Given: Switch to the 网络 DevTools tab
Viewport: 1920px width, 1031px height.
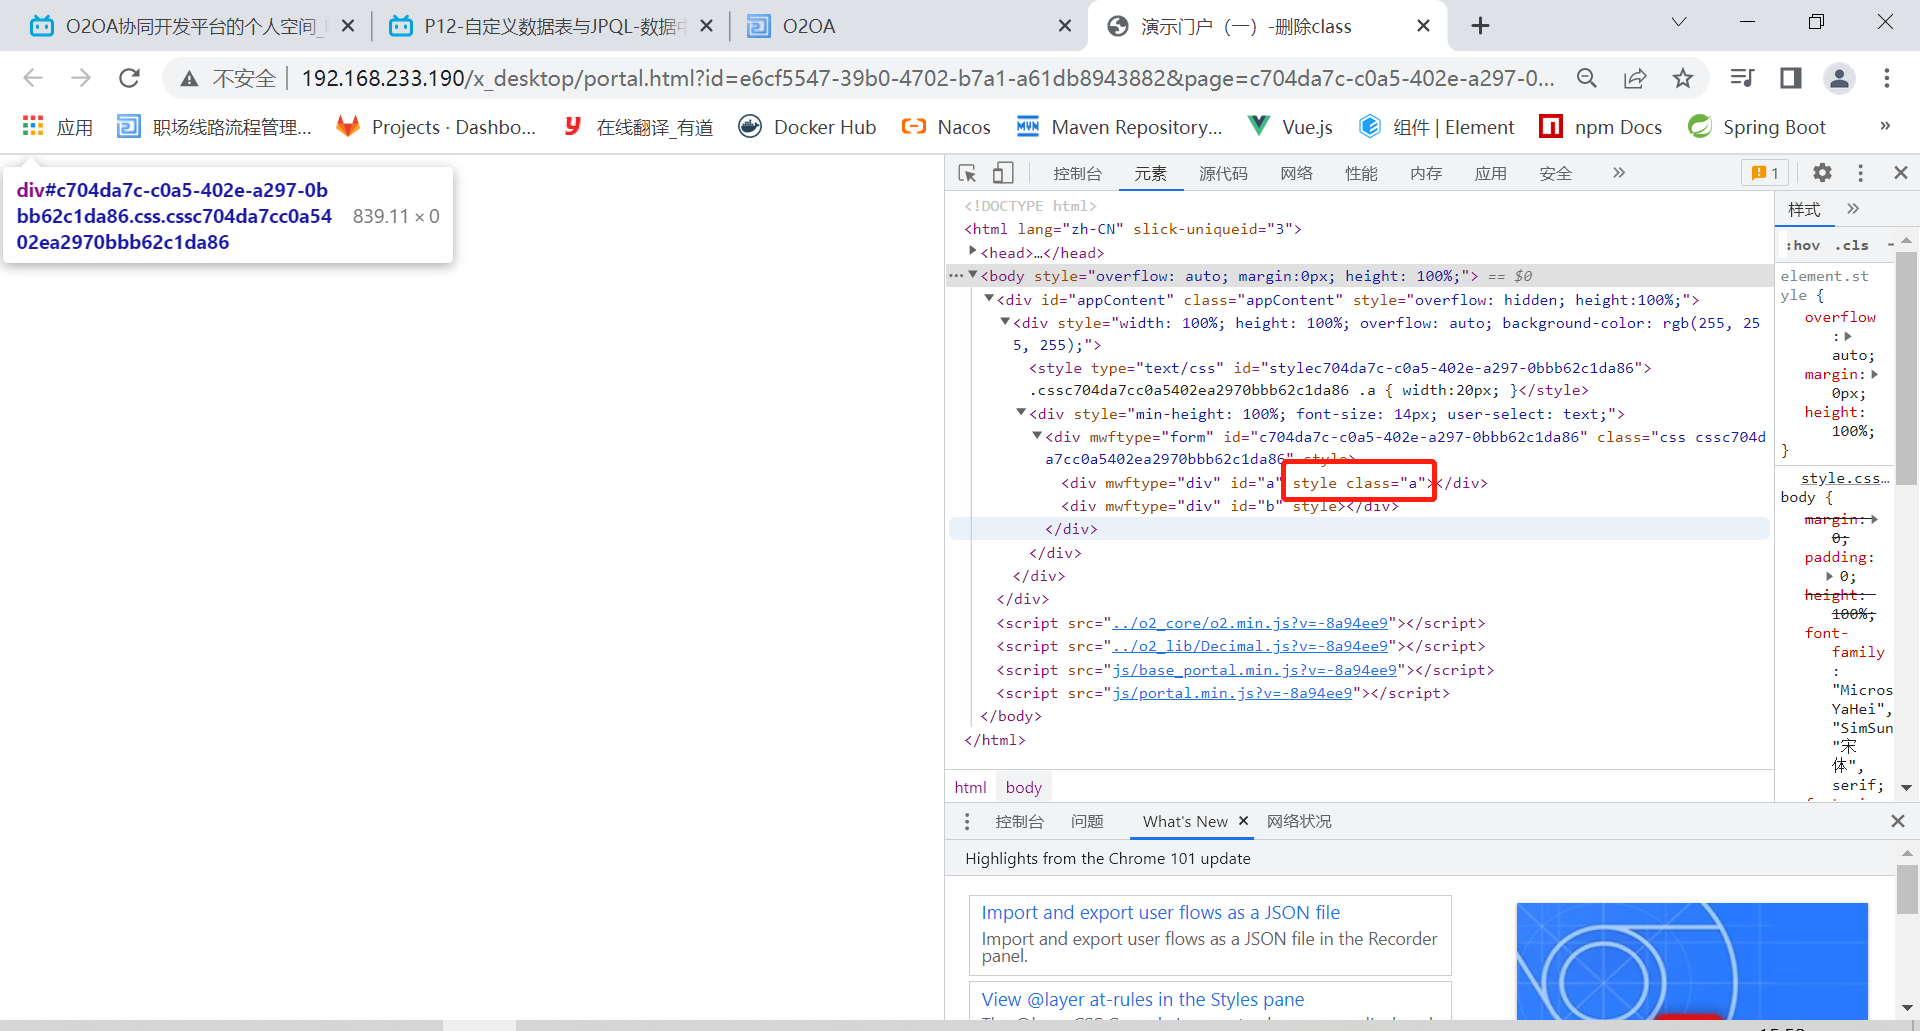Looking at the screenshot, I should point(1296,173).
